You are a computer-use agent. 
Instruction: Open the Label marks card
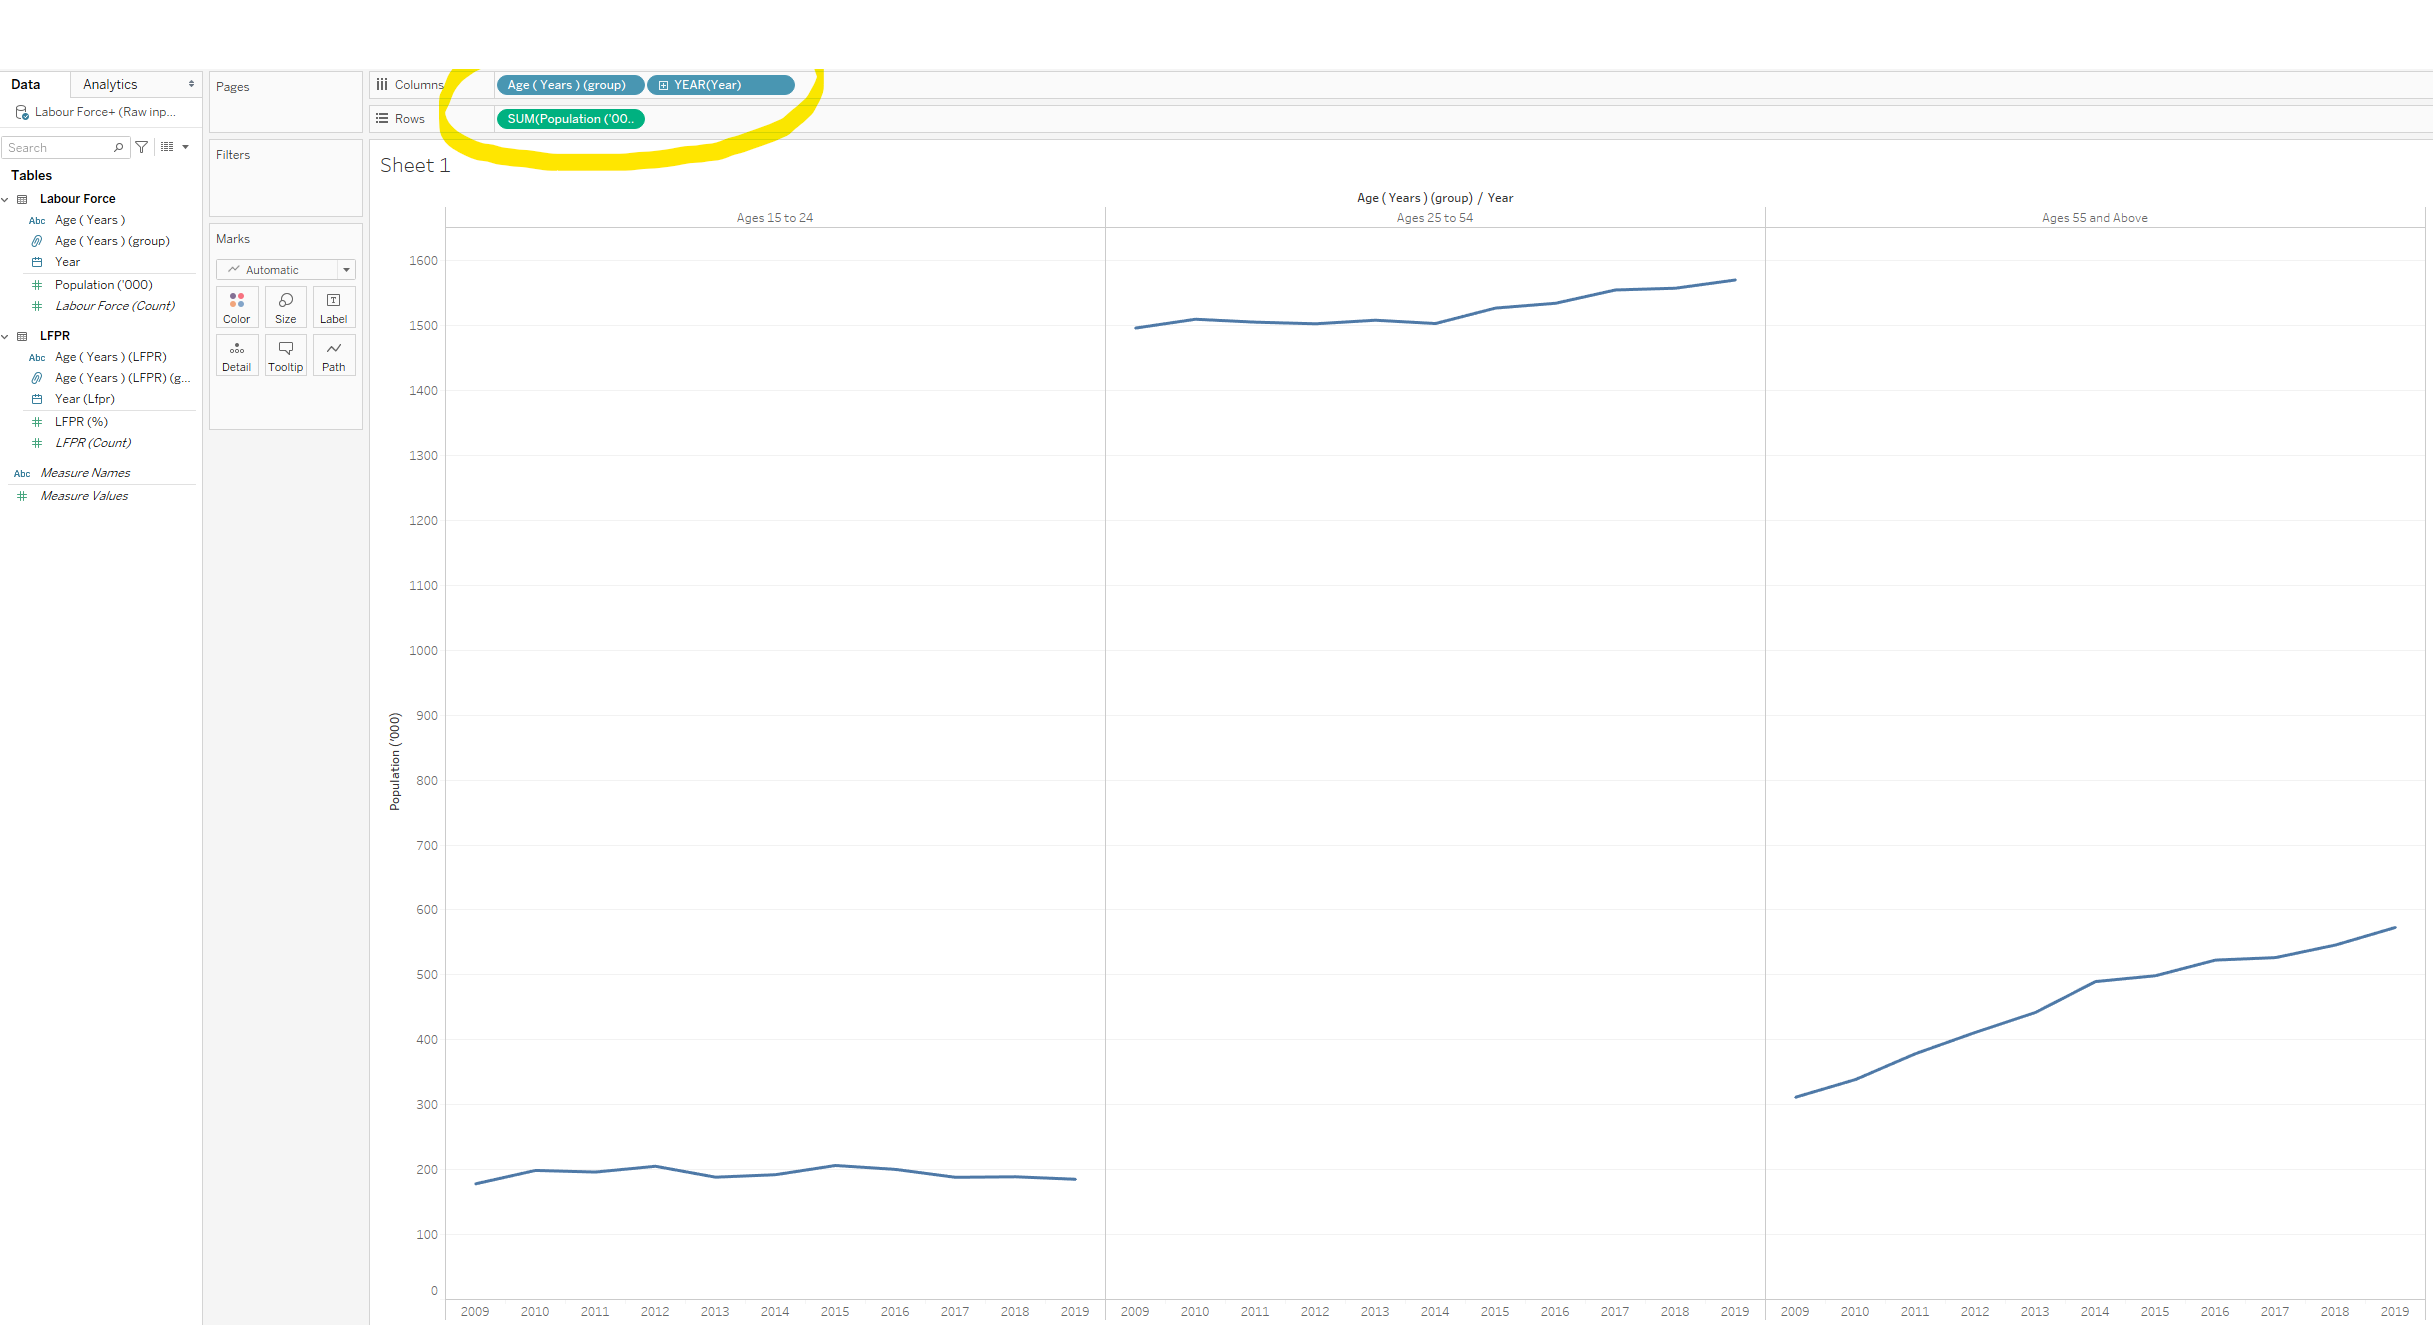333,306
